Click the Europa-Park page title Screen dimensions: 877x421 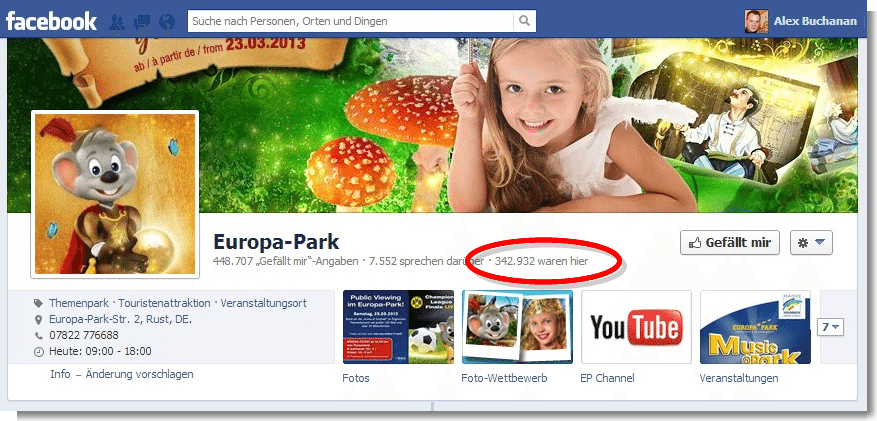(276, 242)
